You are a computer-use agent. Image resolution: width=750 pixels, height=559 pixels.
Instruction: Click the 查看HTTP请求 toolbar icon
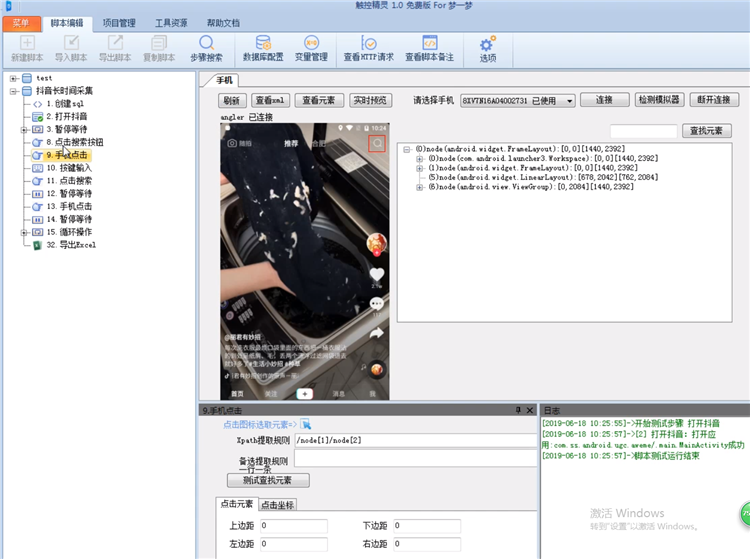tap(368, 44)
